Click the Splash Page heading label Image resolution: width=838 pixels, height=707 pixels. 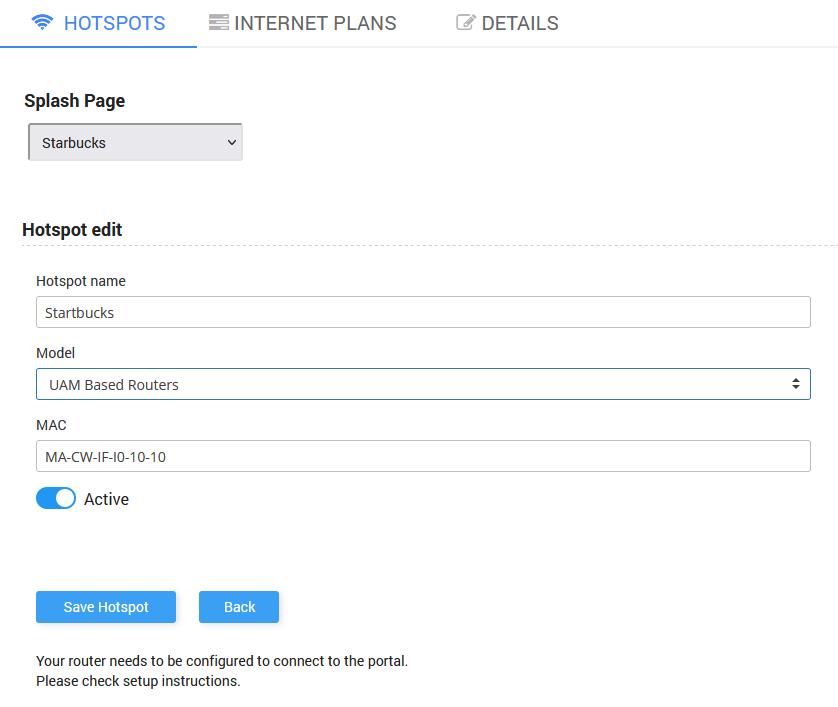[75, 101]
